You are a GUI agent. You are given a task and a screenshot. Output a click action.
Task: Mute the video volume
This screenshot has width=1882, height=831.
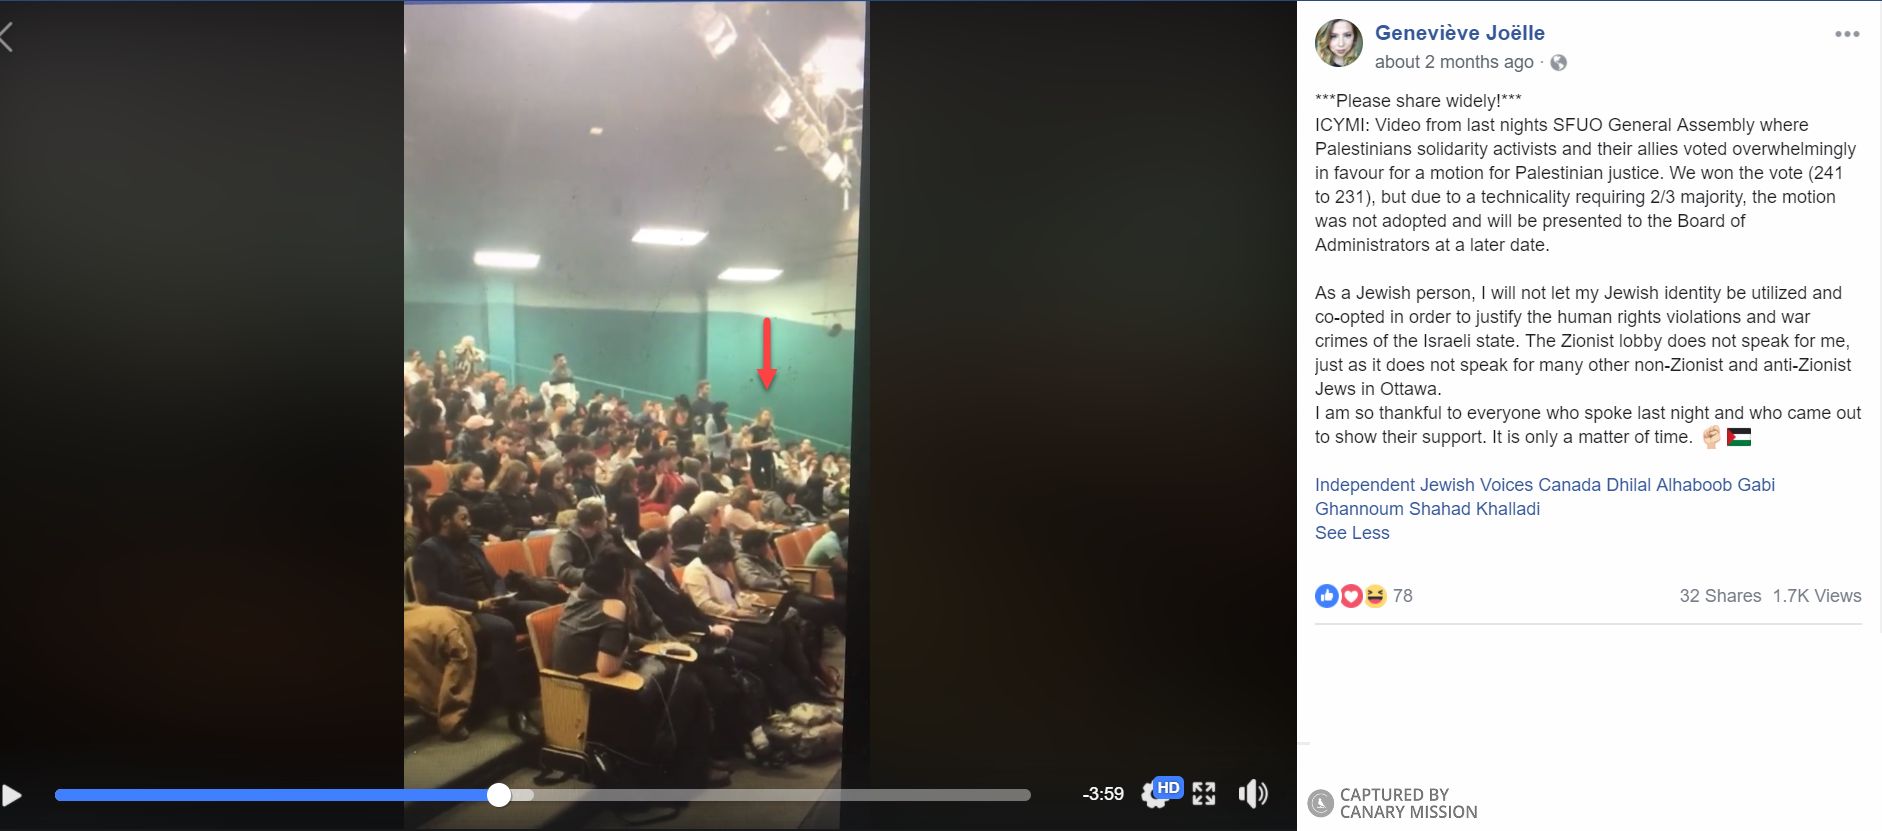pos(1252,794)
